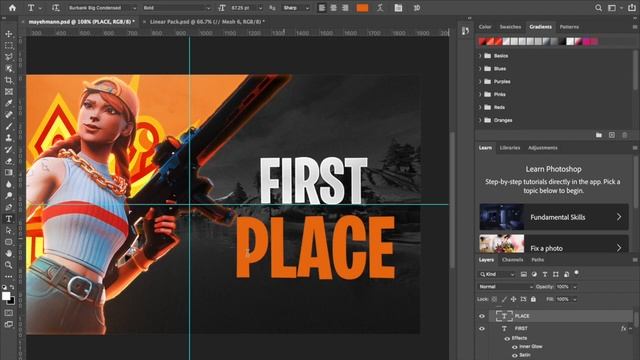Left align text

coord(322,8)
